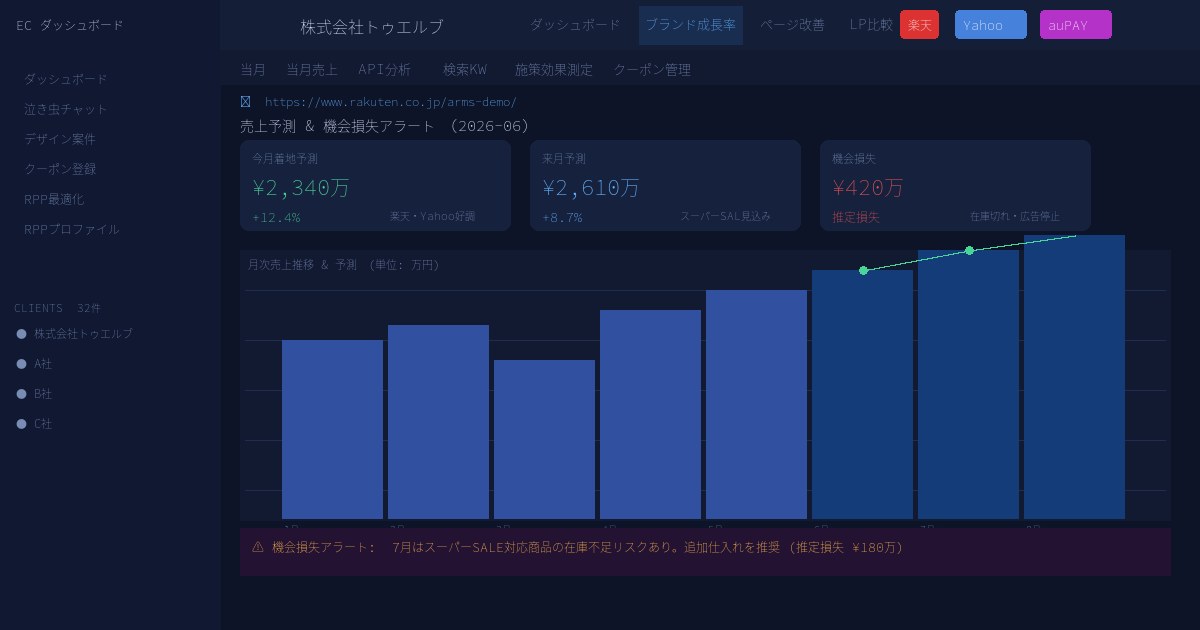Switch to the ブランド成長率 tab
1200x630 pixels.
pyautogui.click(x=691, y=25)
